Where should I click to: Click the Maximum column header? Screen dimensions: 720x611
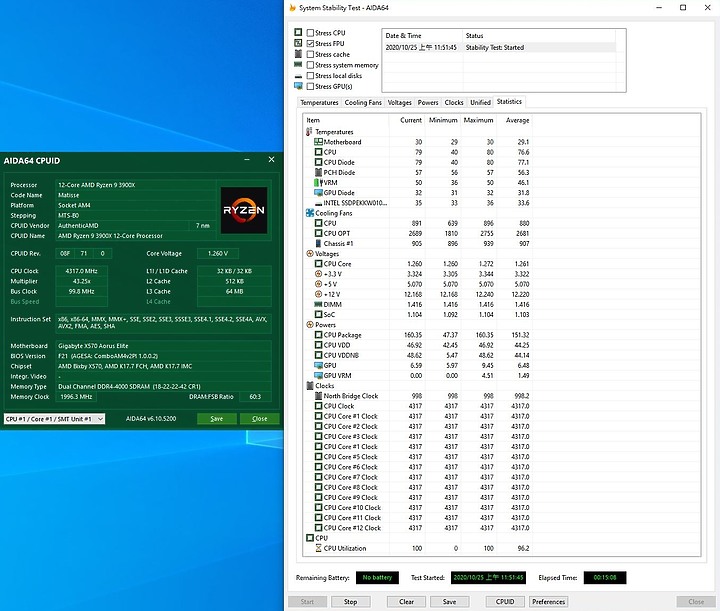point(478,120)
